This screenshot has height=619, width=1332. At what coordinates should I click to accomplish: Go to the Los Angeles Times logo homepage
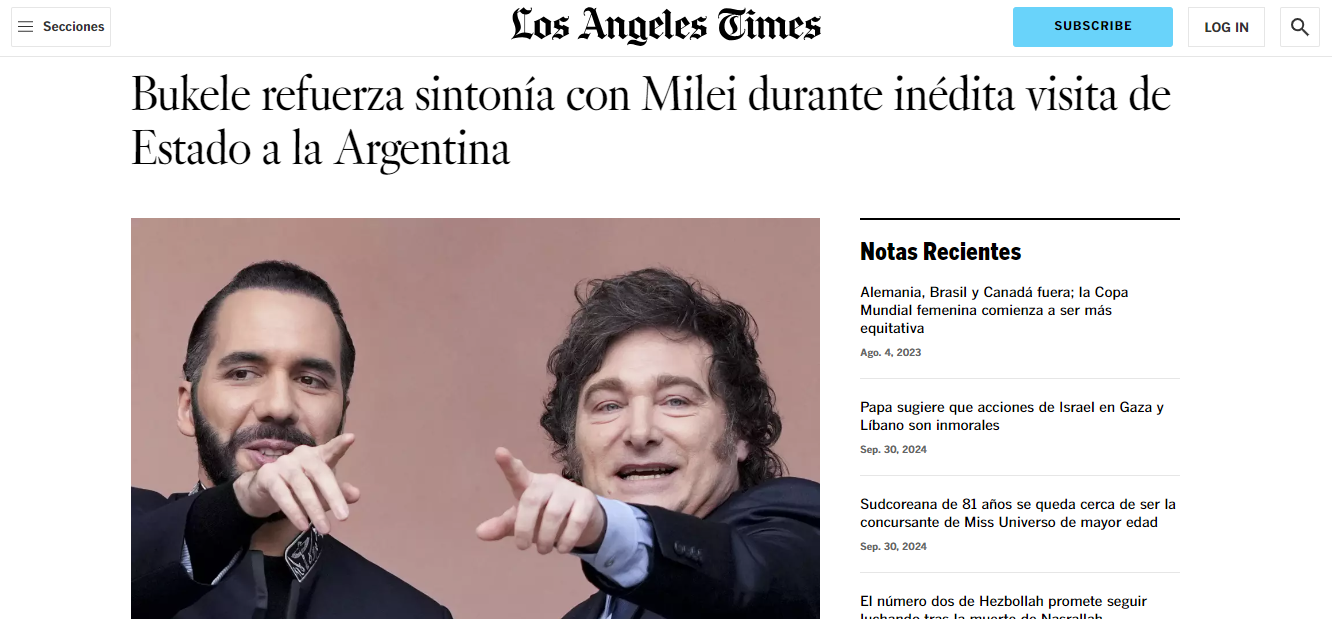pos(666,27)
